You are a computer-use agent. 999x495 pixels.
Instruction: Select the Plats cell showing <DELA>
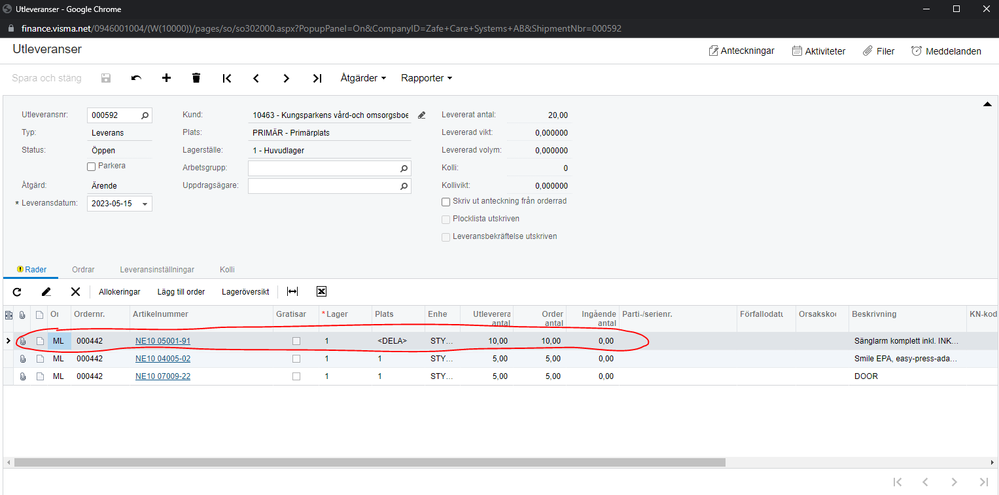(398, 341)
